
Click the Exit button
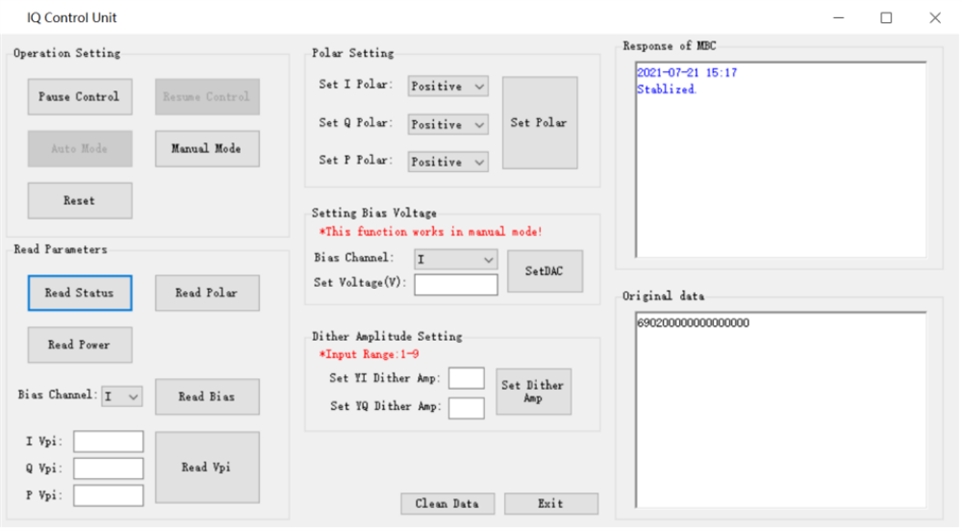point(551,504)
